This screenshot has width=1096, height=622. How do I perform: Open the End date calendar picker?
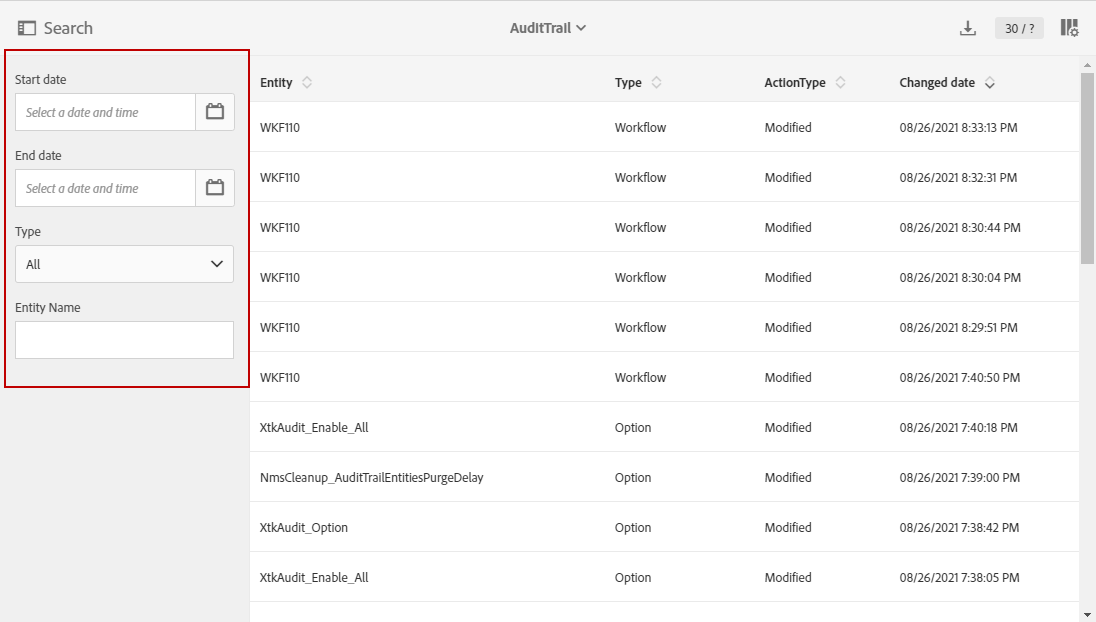point(215,188)
